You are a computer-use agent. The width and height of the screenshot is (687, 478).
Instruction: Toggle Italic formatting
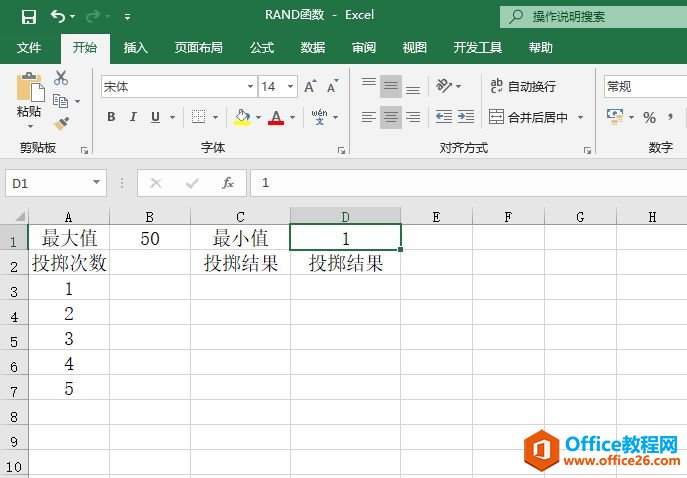click(x=133, y=117)
